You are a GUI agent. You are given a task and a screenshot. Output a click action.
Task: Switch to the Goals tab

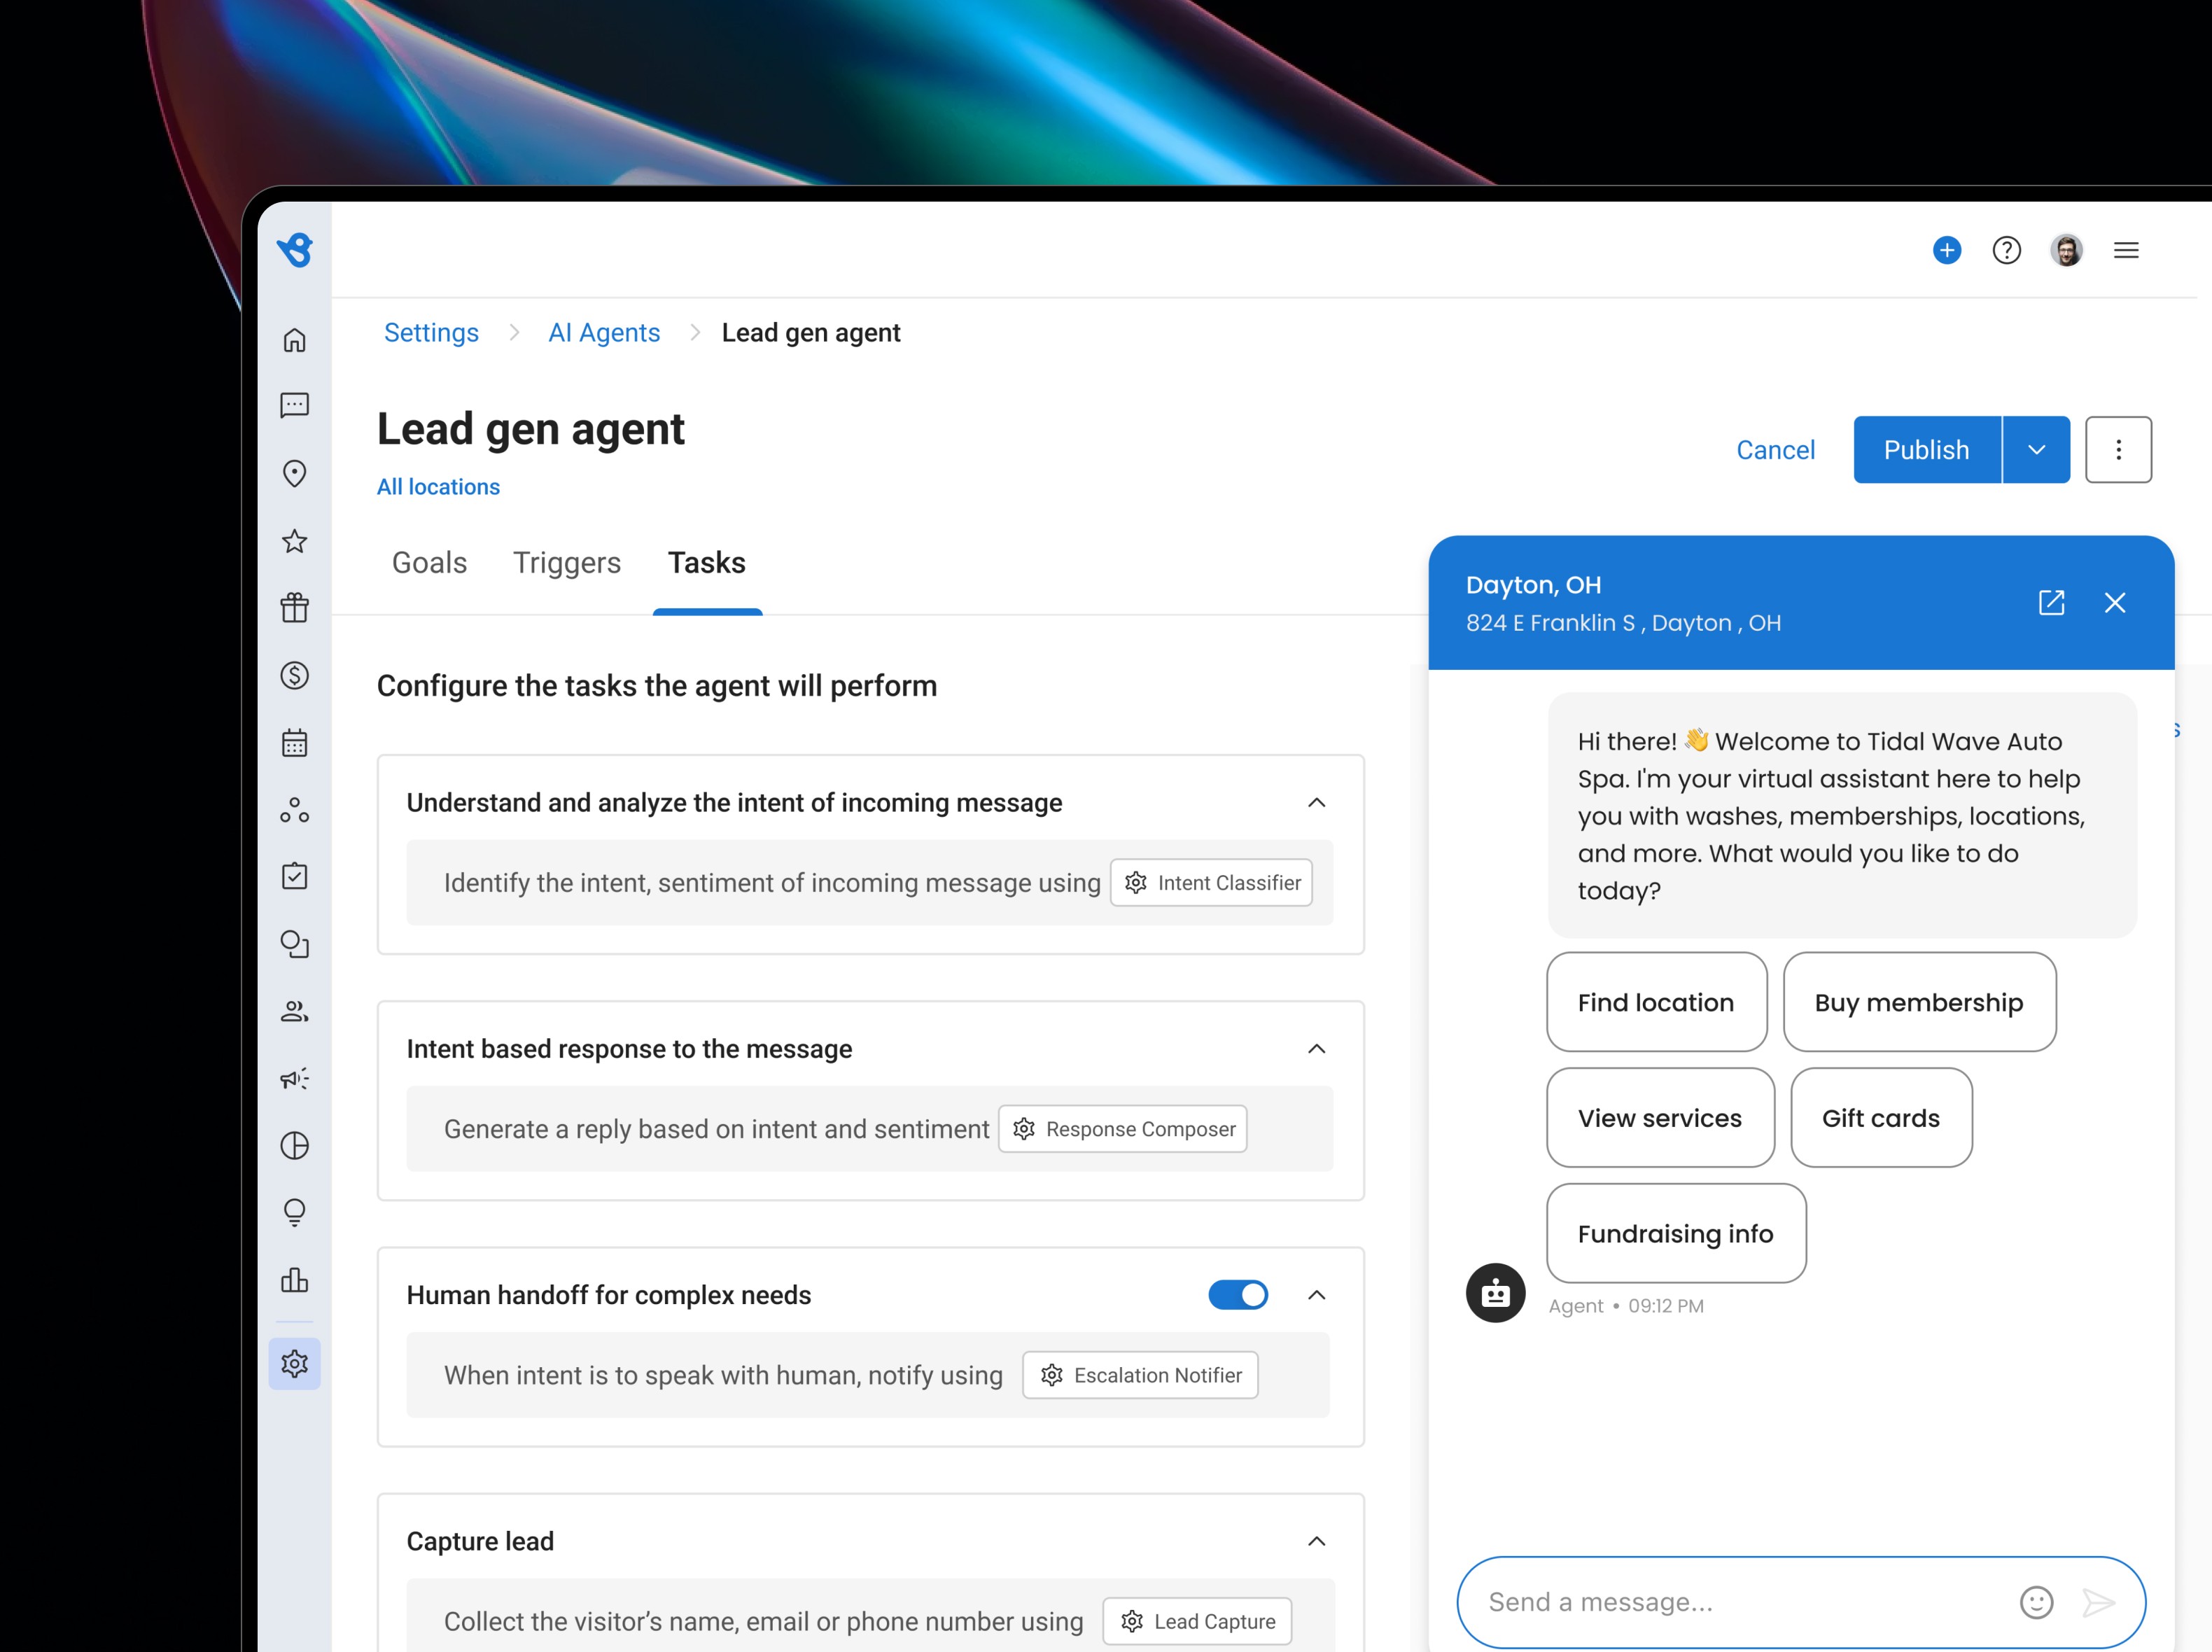[429, 563]
